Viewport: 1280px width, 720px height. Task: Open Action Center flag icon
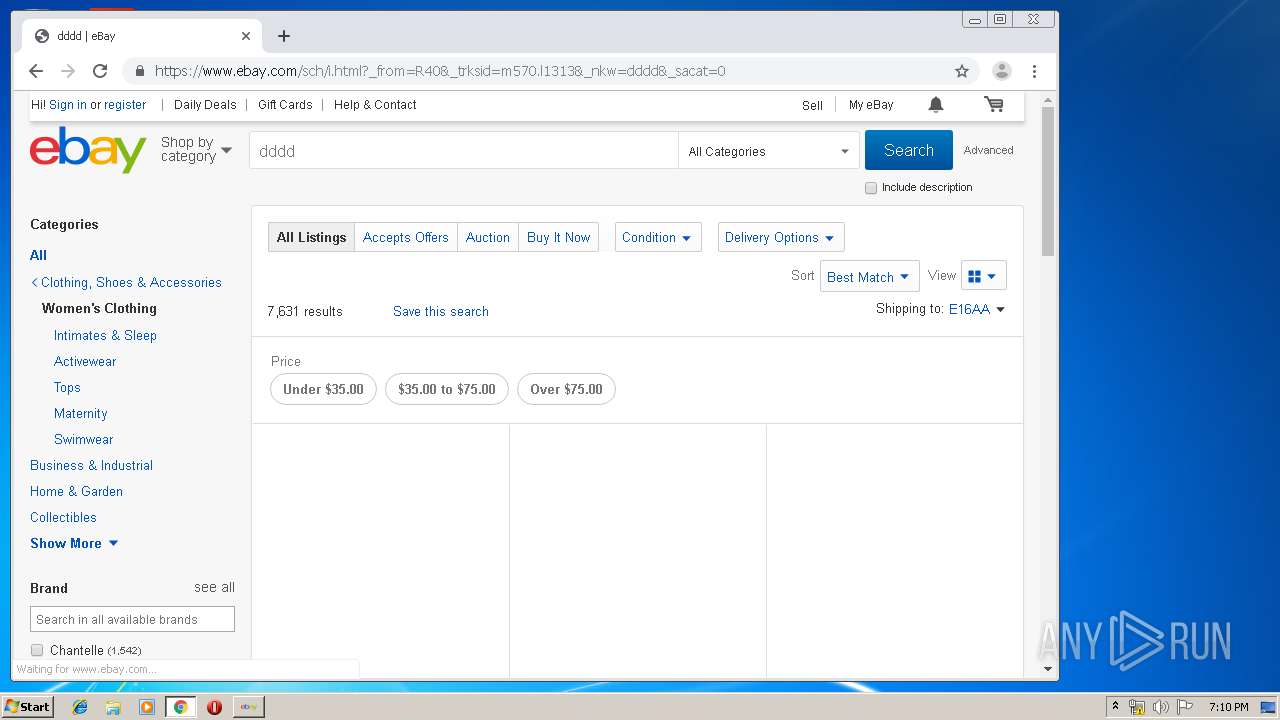click(x=1184, y=707)
